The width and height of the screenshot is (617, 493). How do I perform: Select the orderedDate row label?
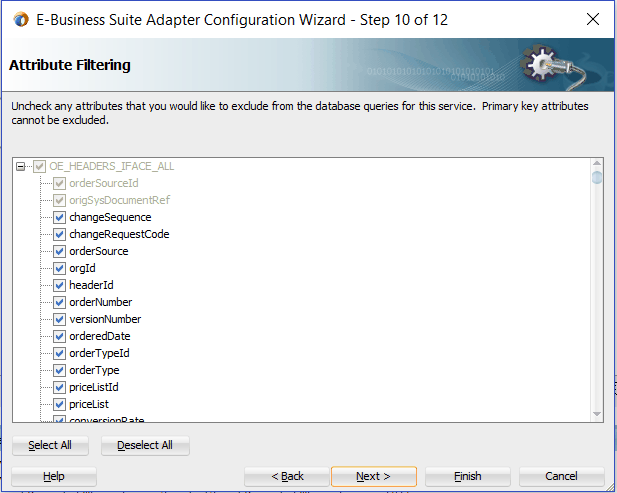[x=100, y=336]
